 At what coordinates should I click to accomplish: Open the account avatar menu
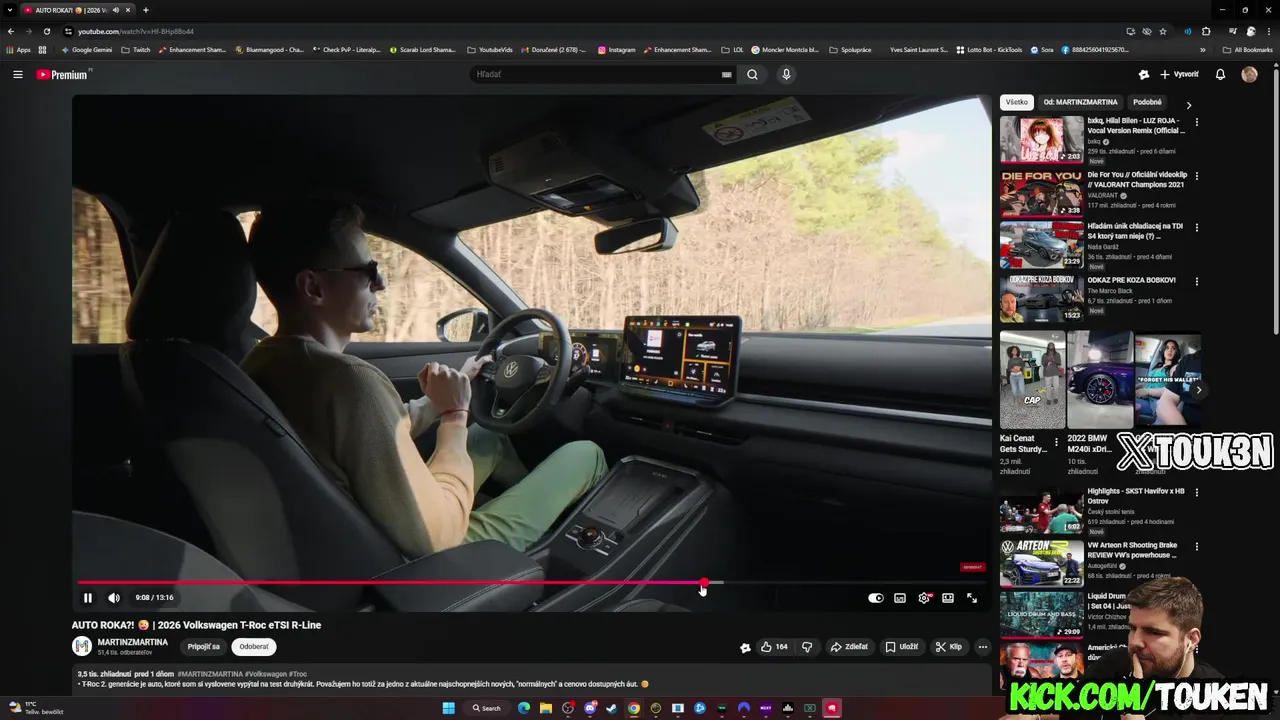(1249, 74)
